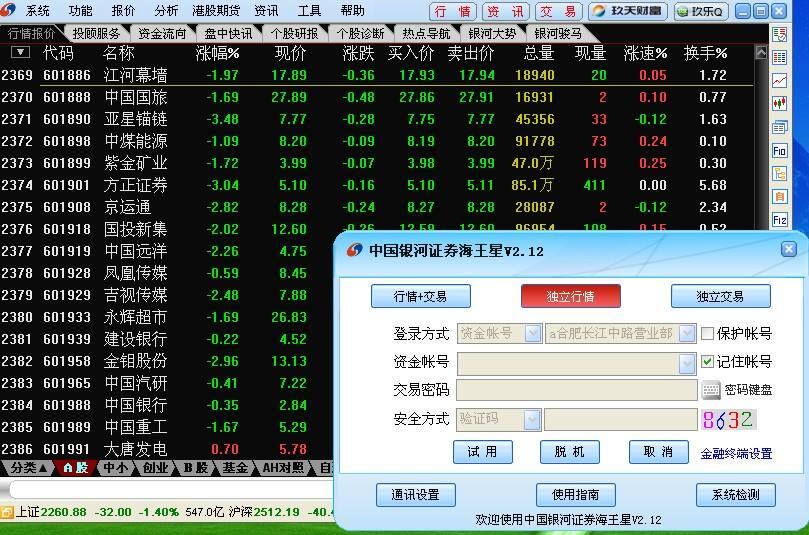Open the 合肥长江中路营业部 branch dropdown
Image resolution: width=809 pixels, height=535 pixels.
pyautogui.click(x=687, y=333)
